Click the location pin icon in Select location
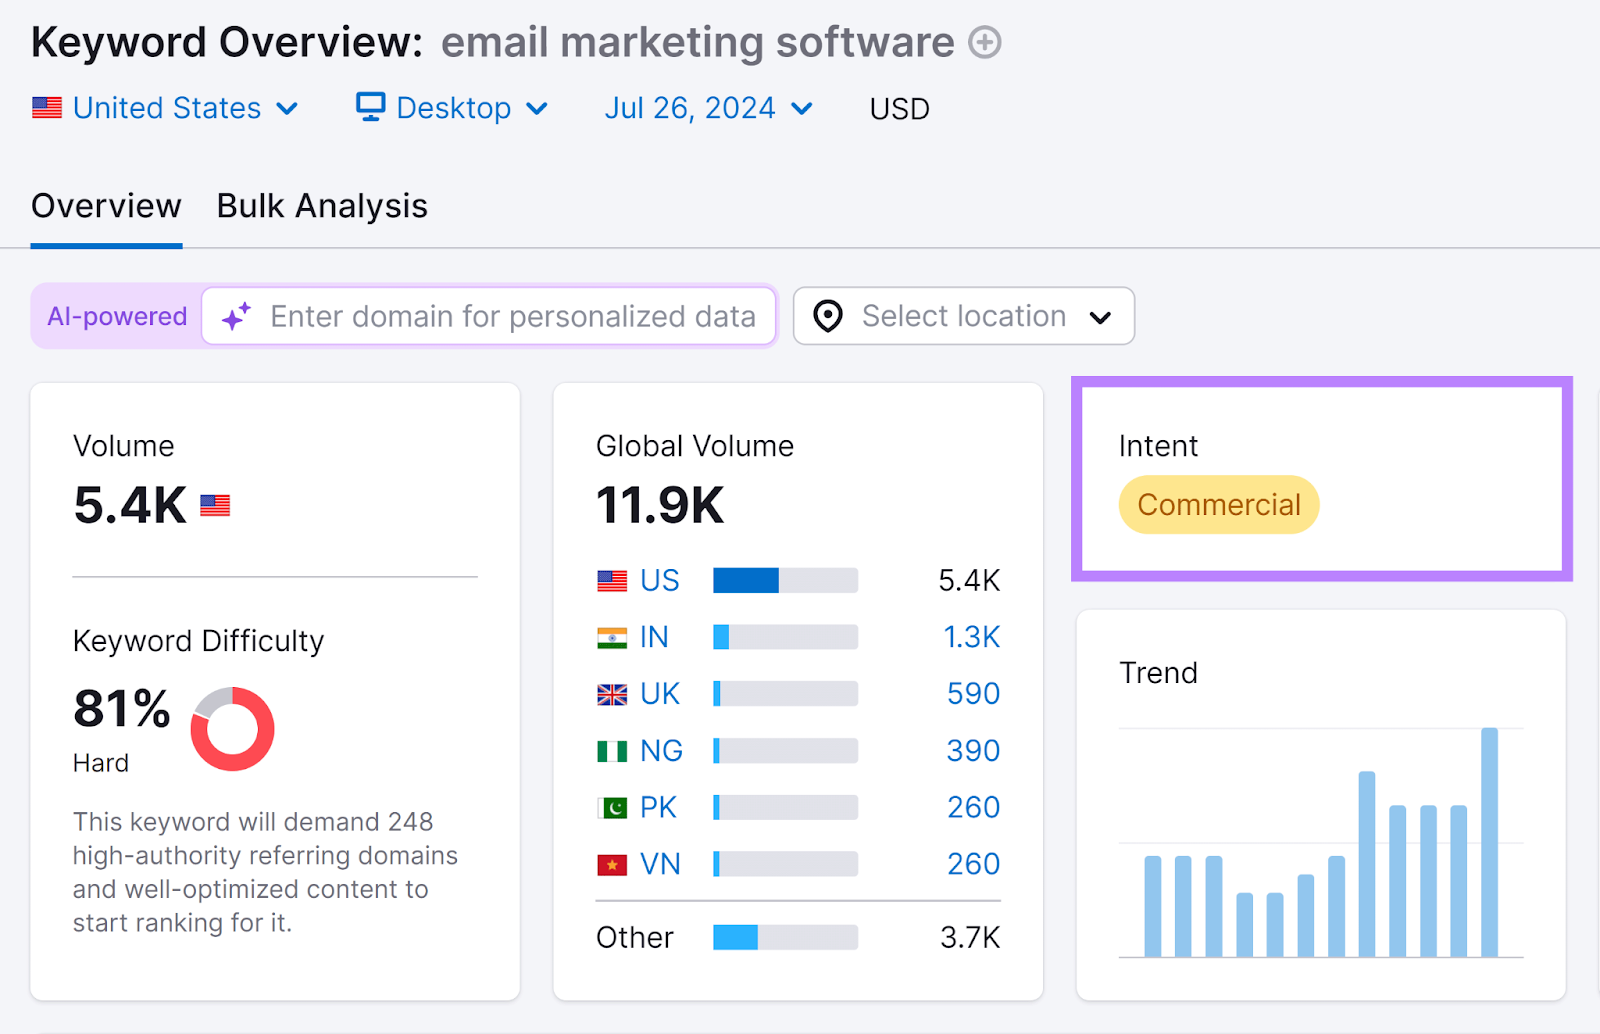1600x1034 pixels. [x=827, y=316]
